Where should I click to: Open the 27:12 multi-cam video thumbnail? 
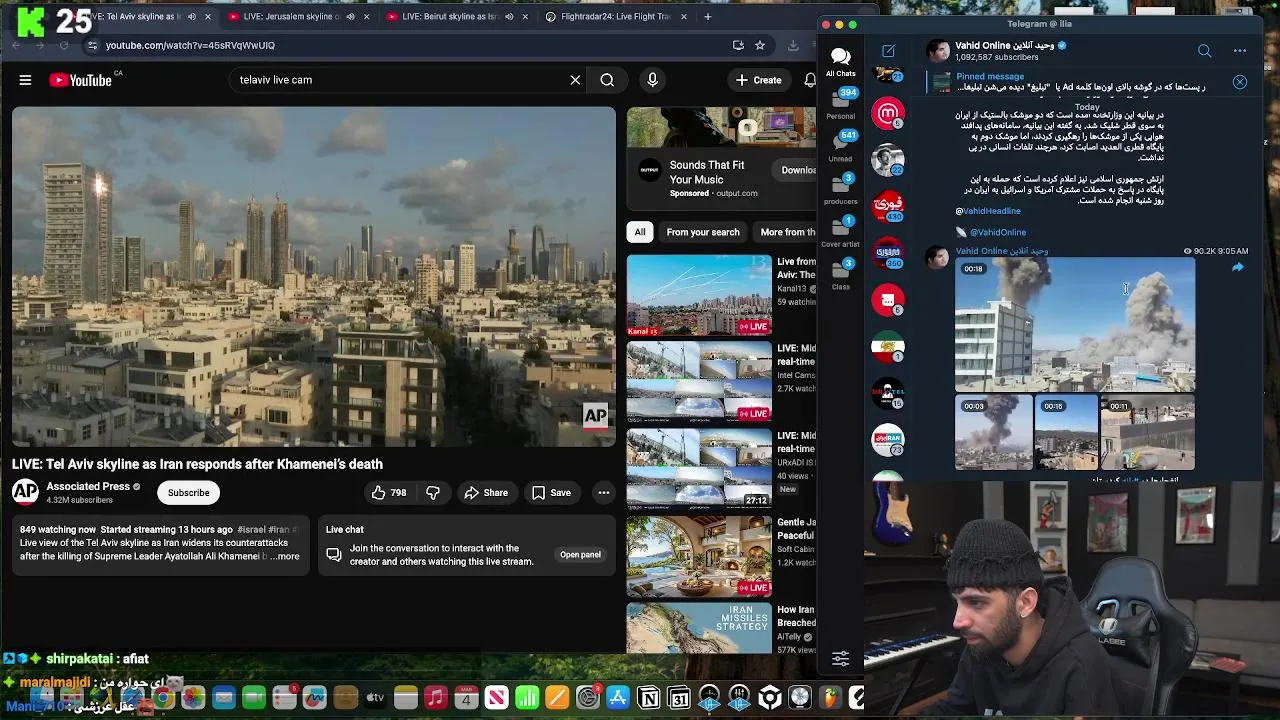pyautogui.click(x=699, y=469)
